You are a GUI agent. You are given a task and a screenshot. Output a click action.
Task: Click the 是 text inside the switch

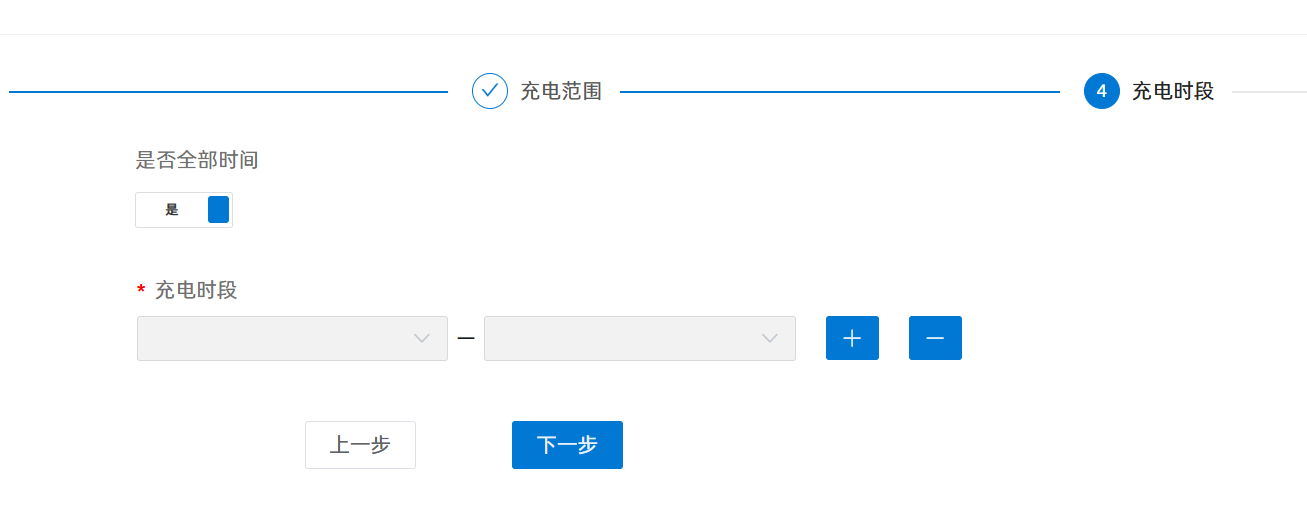172,210
